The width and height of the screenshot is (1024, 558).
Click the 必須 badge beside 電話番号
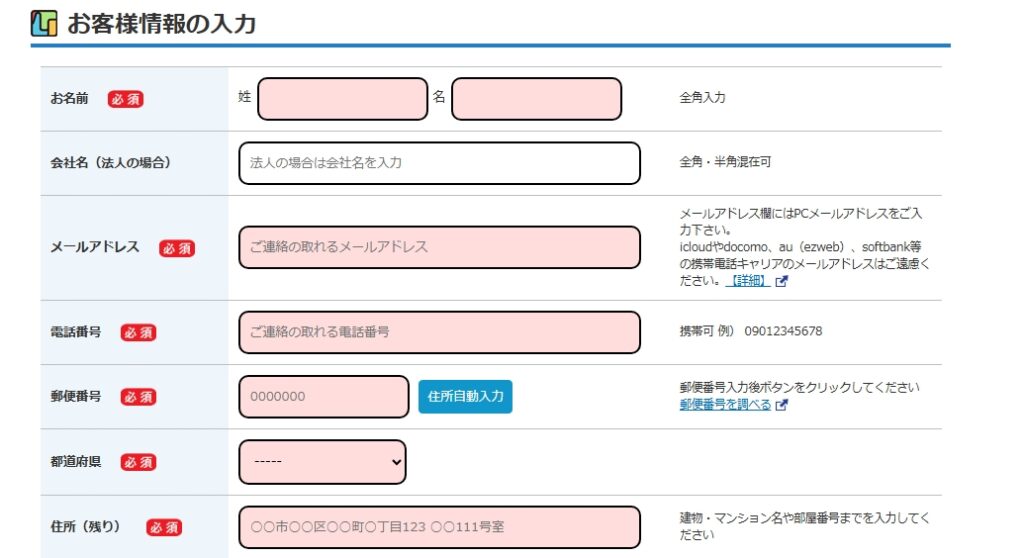[138, 333]
